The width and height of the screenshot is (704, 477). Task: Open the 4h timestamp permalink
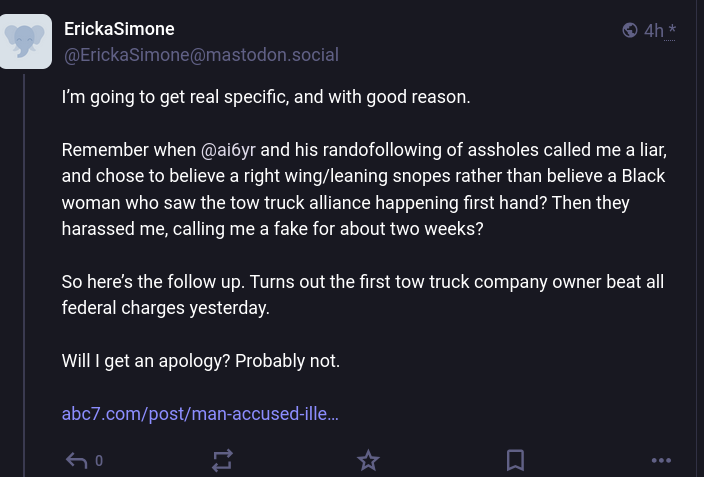(653, 31)
